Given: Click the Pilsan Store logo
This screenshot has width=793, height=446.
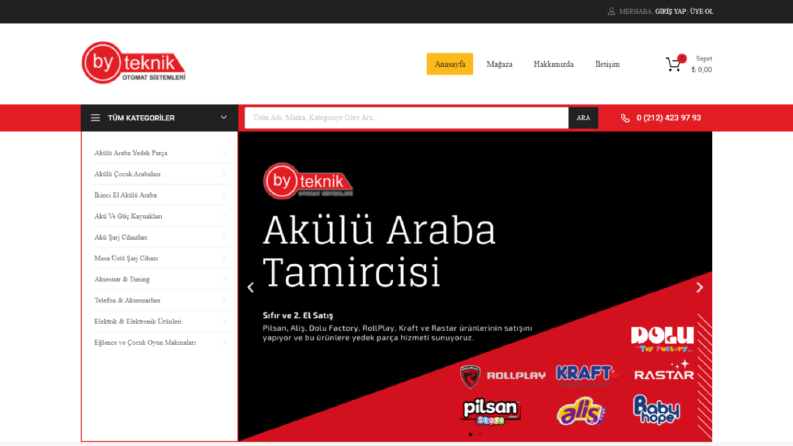Looking at the screenshot, I should [491, 411].
